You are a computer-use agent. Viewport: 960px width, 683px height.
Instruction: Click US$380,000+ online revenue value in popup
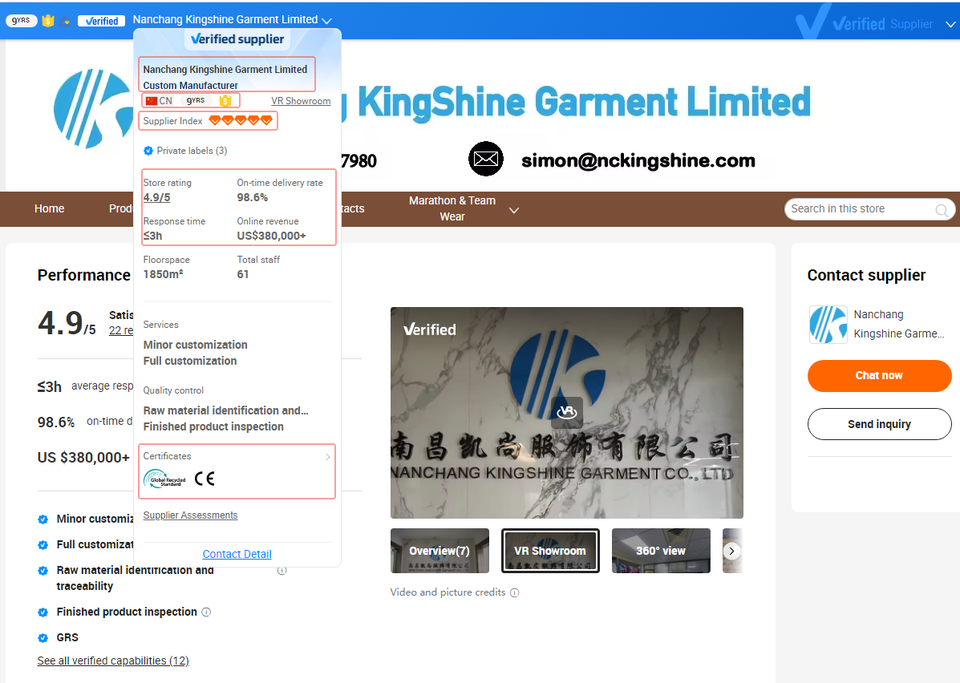click(x=271, y=236)
